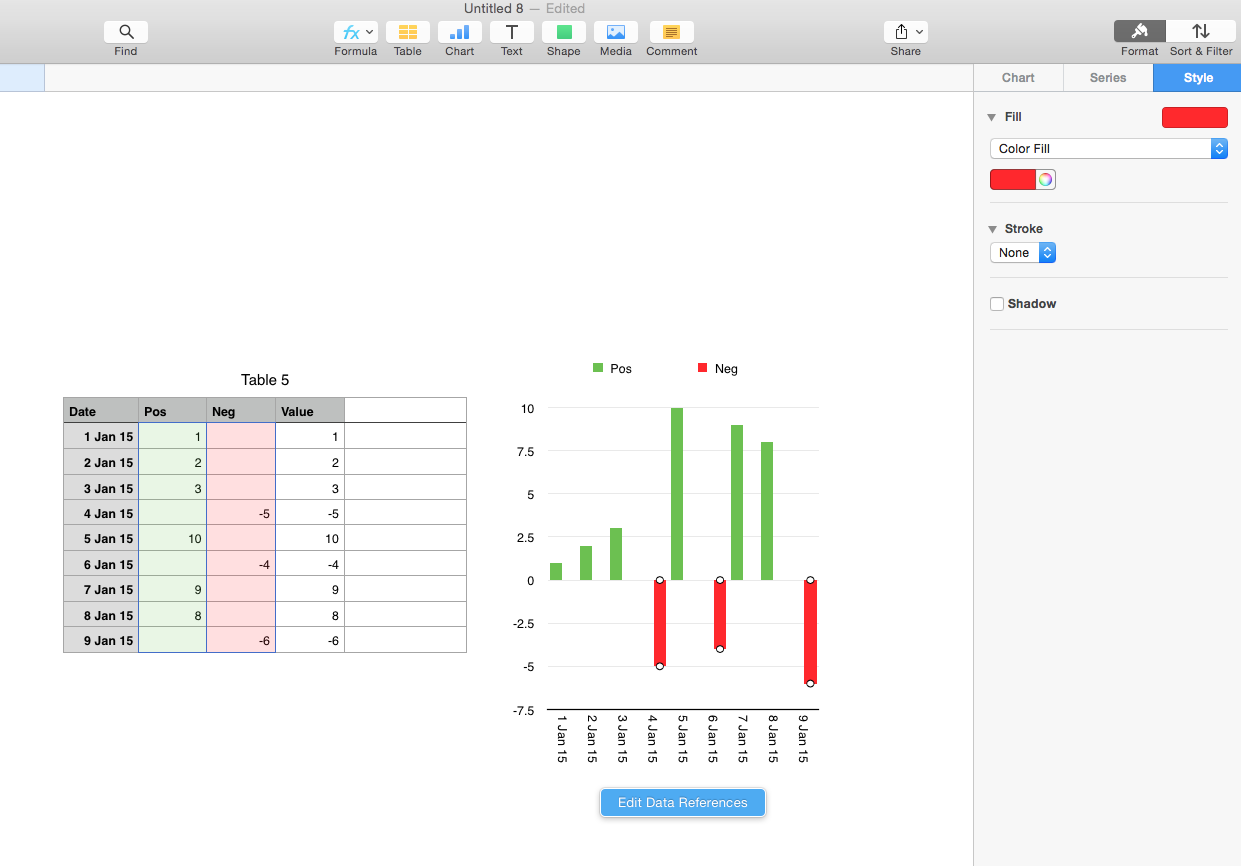Select Neg cell containing -5
This screenshot has height=866, width=1241.
[241, 513]
